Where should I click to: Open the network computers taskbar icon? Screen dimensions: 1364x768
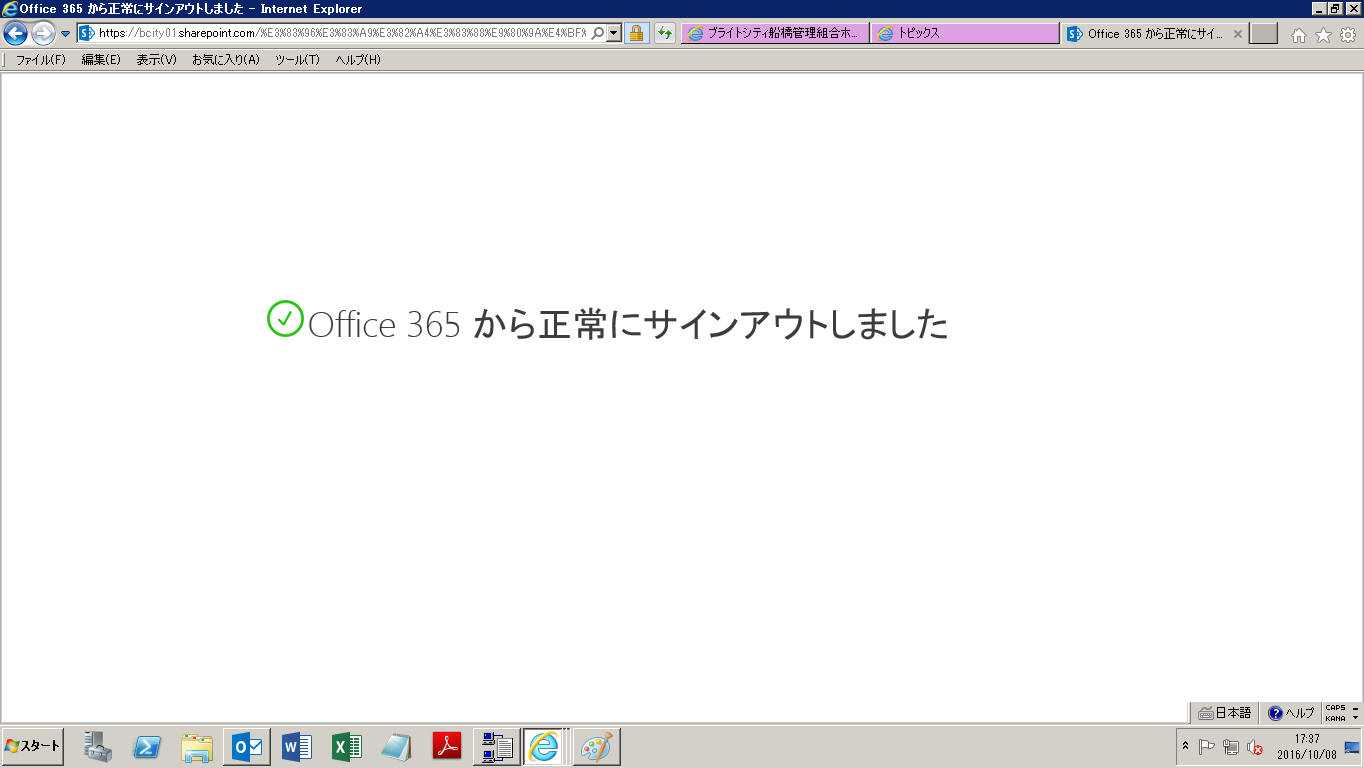point(497,747)
